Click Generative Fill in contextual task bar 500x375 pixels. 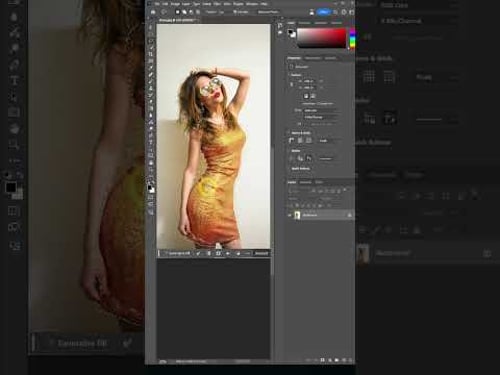pos(178,254)
